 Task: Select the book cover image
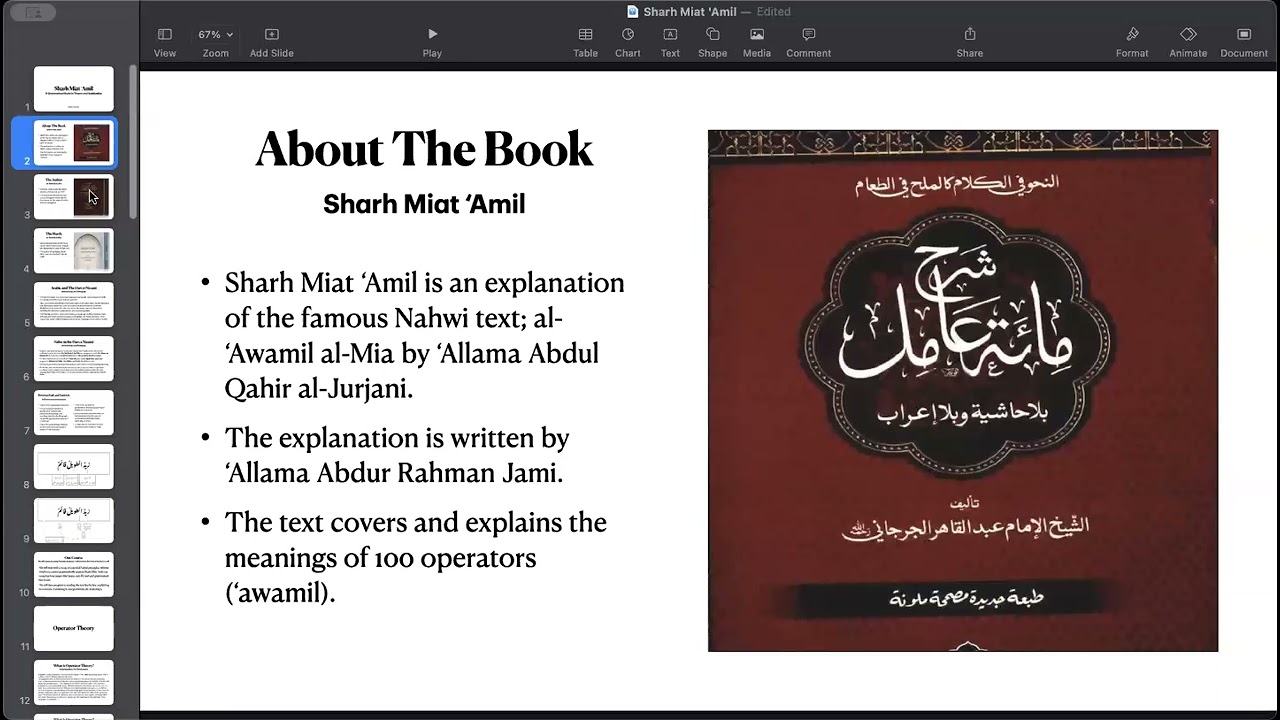963,391
